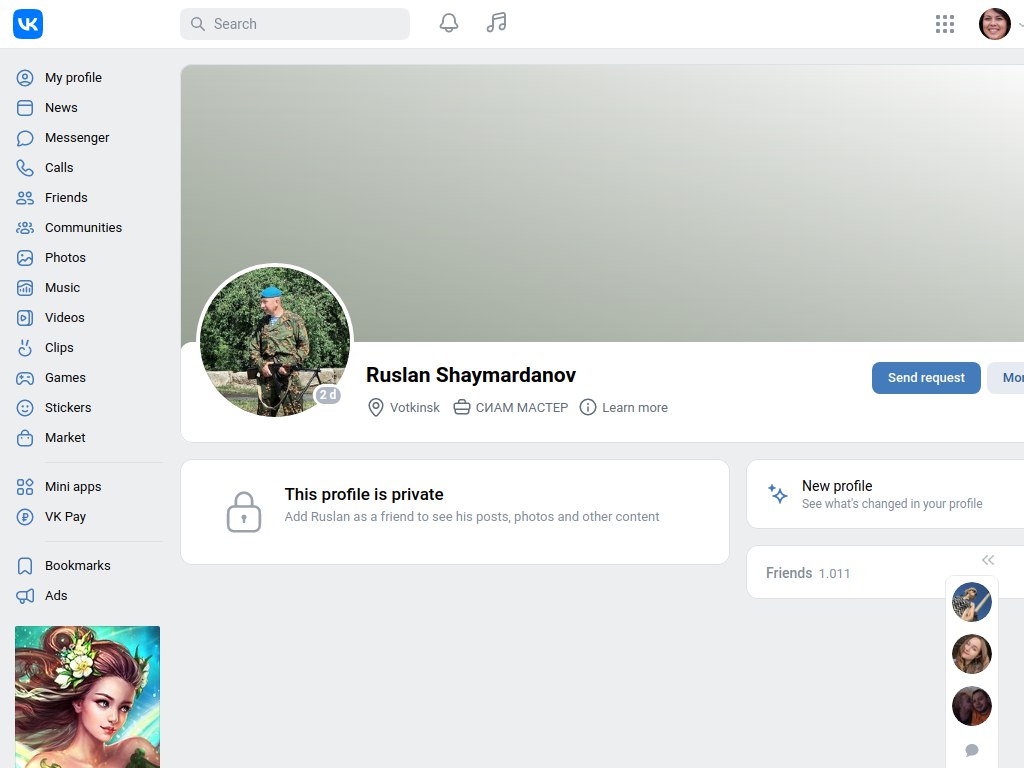This screenshot has height=768, width=1024.
Task: Expand the account menu beside top-right avatar
Action: [x=1019, y=24]
